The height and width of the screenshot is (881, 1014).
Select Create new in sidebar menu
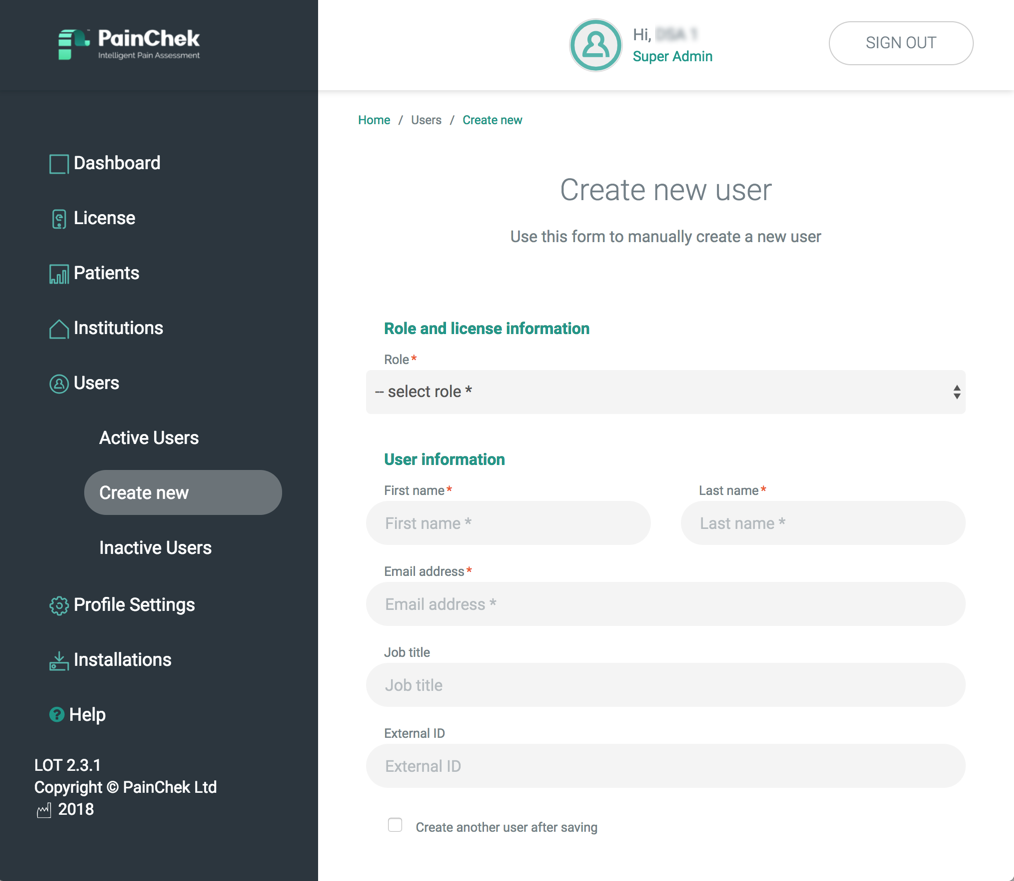[183, 493]
